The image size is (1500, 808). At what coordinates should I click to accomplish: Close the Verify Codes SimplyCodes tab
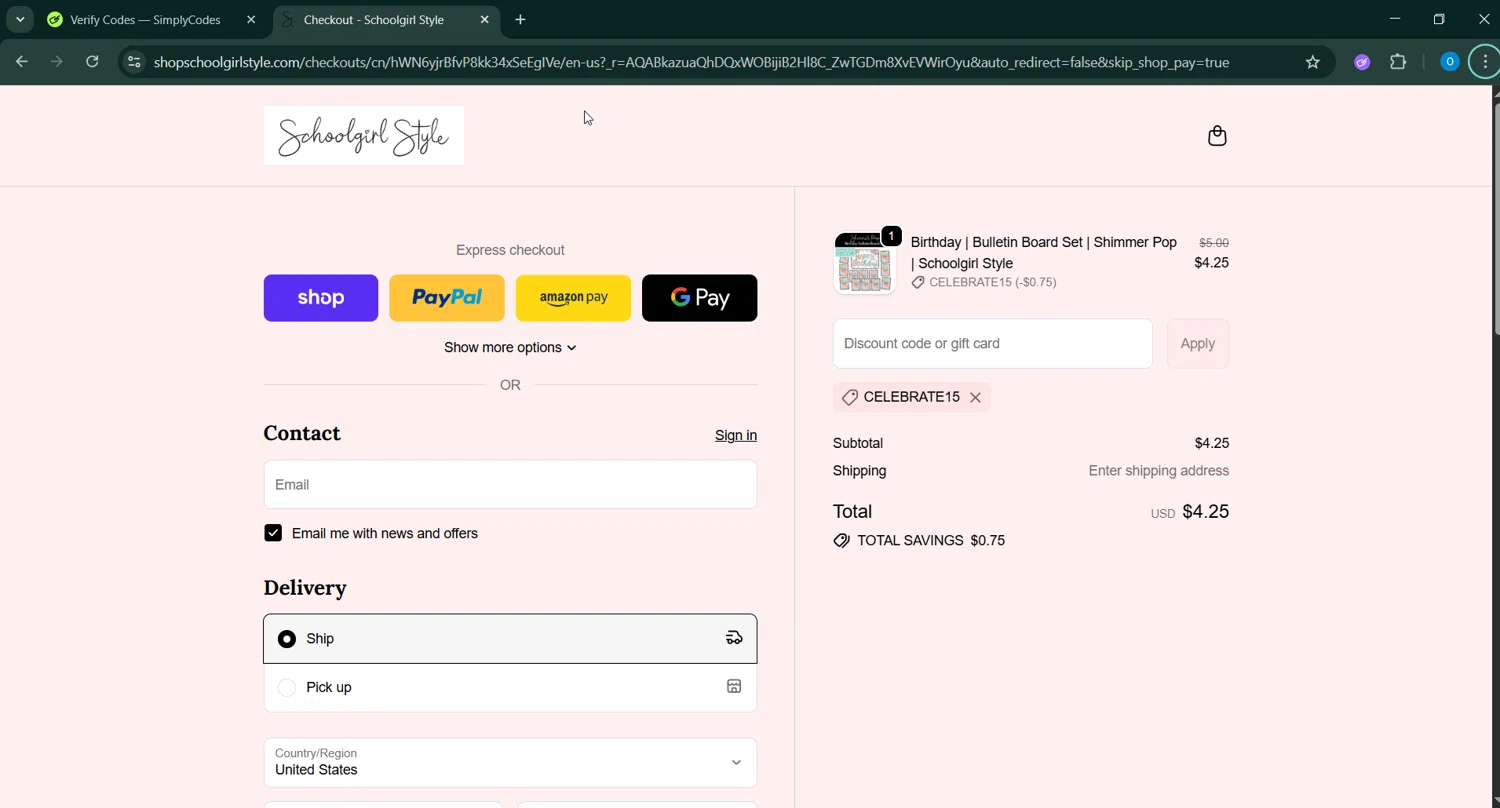pyautogui.click(x=251, y=19)
